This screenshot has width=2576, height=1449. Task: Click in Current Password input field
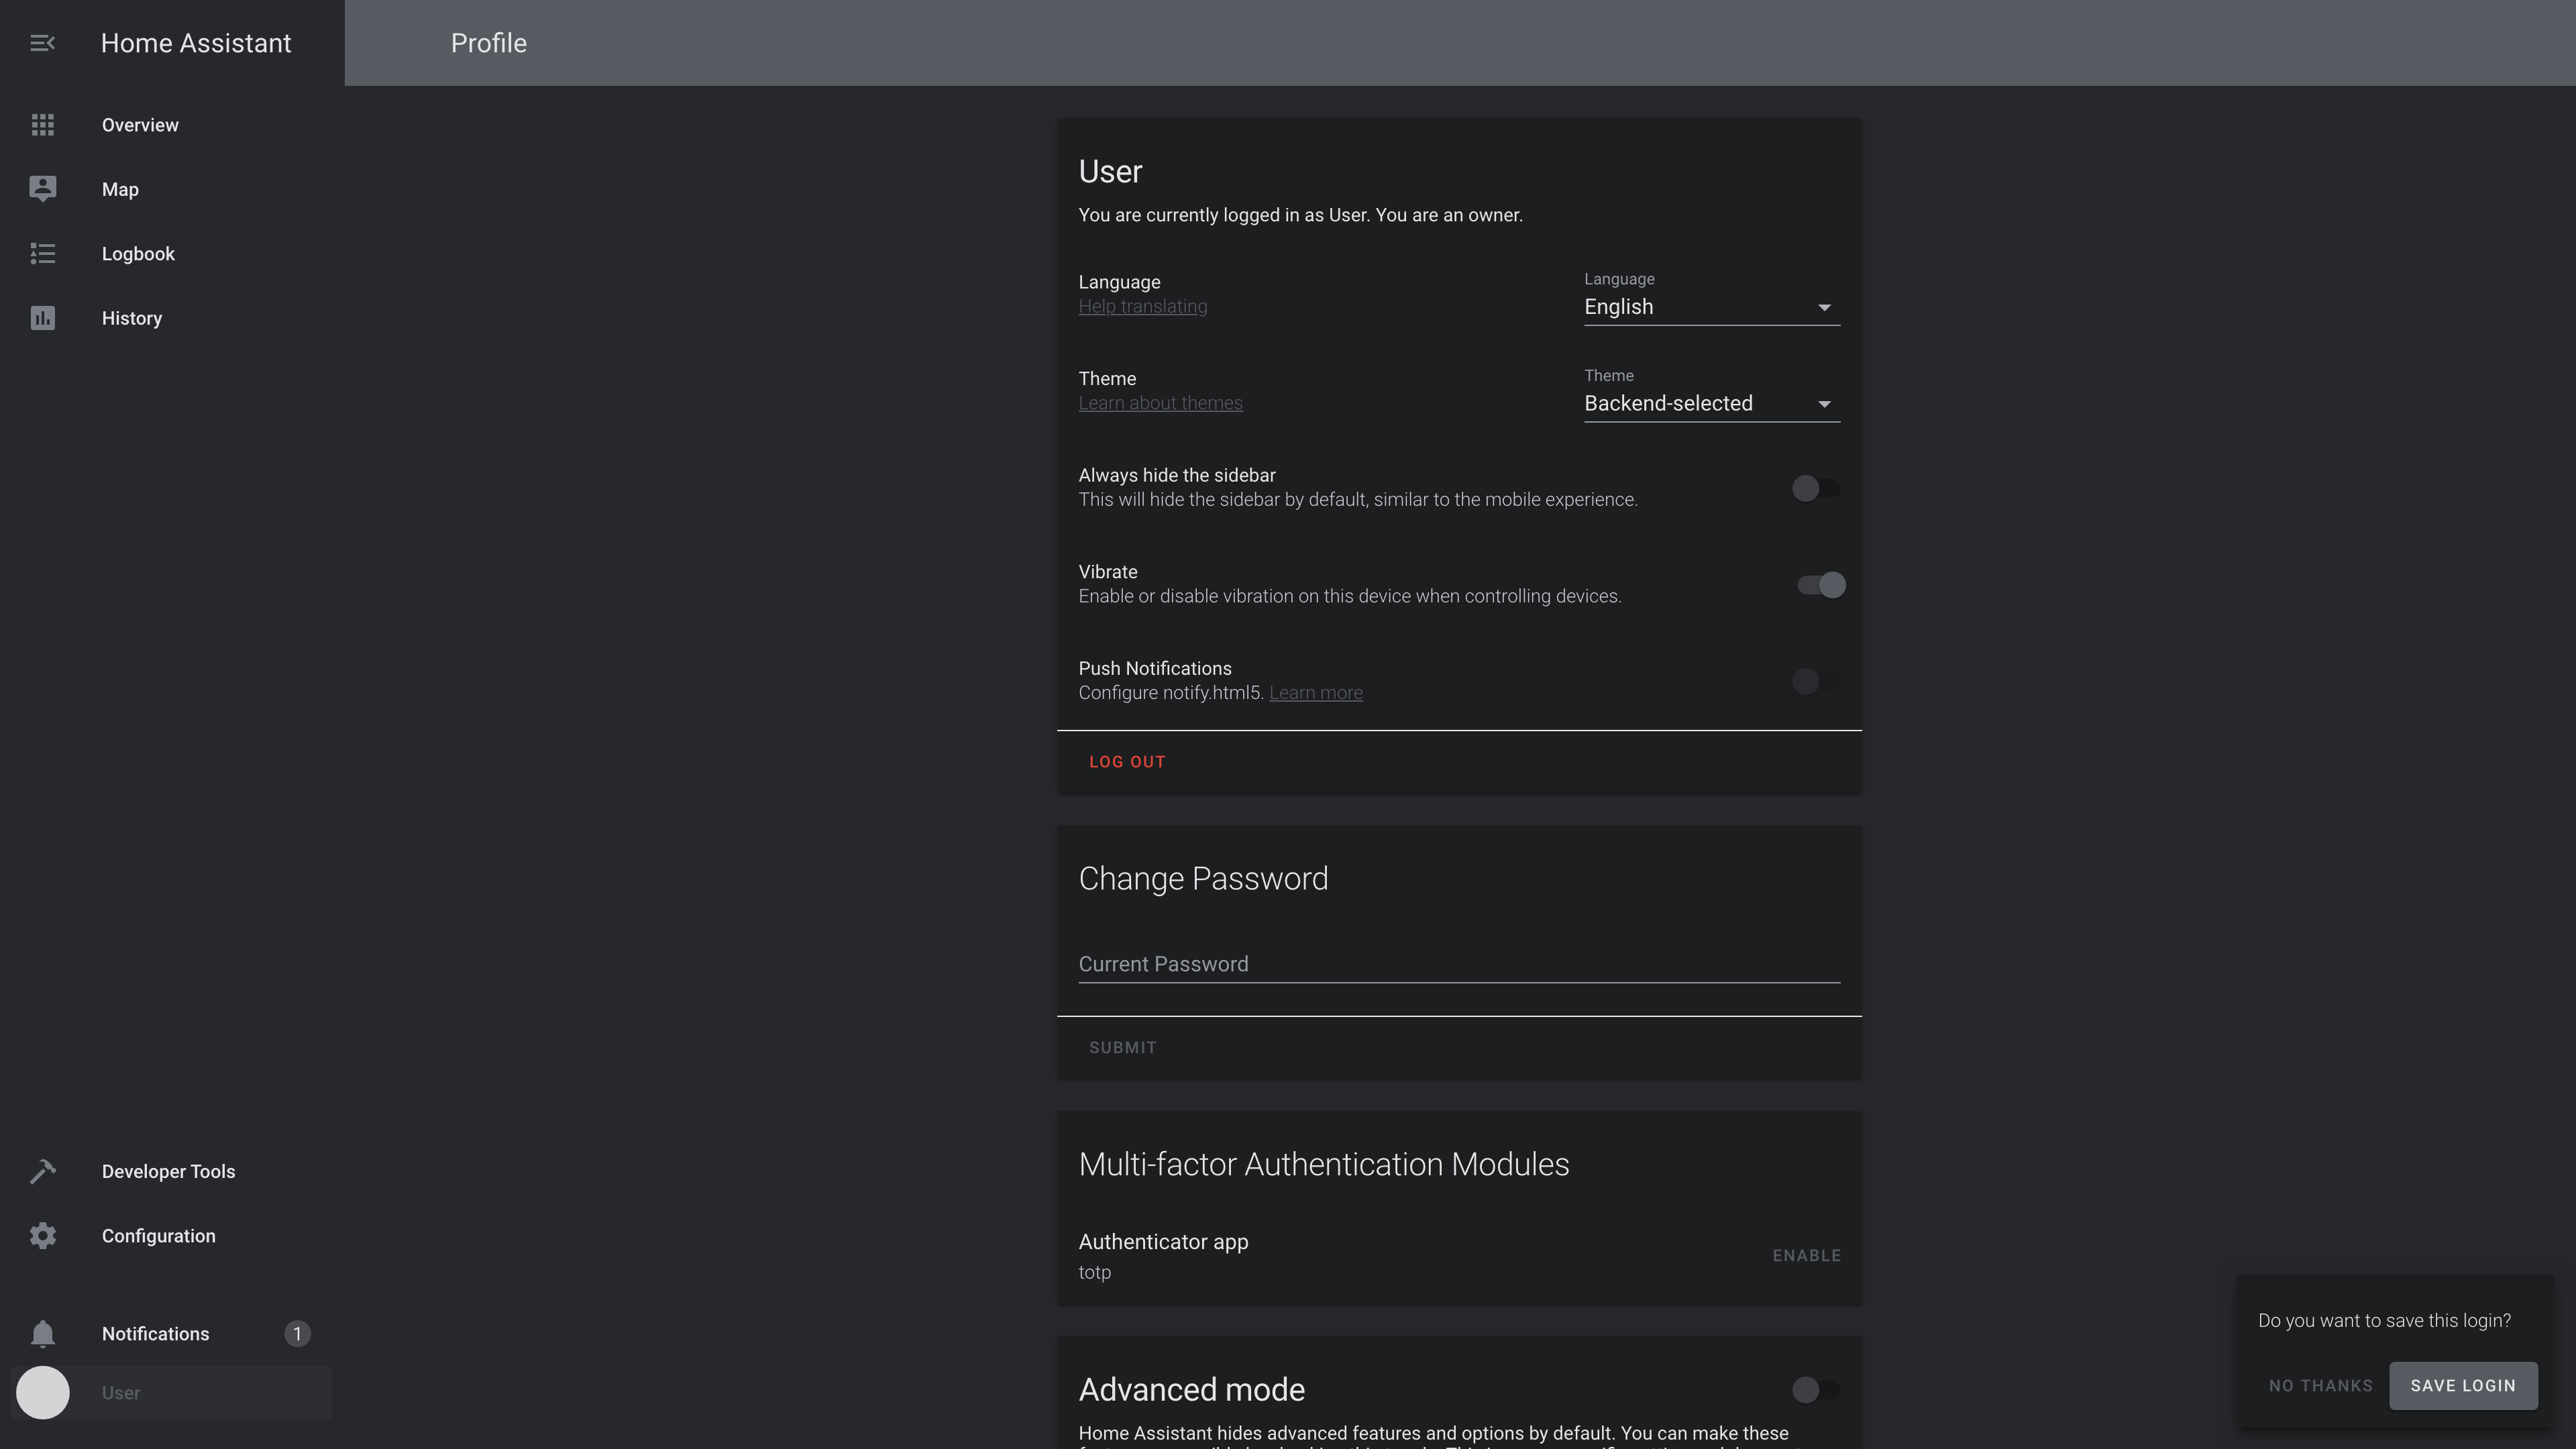(1458, 964)
